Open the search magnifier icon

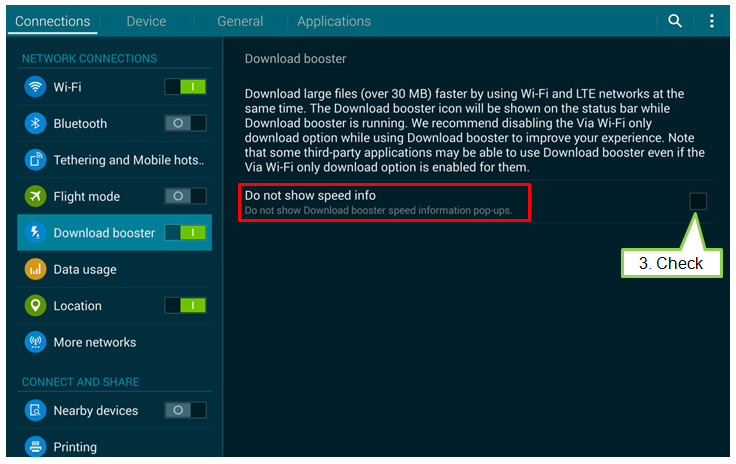pos(675,21)
